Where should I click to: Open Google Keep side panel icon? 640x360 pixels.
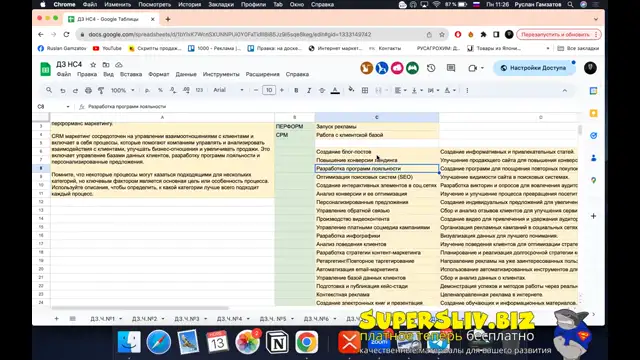point(593,113)
